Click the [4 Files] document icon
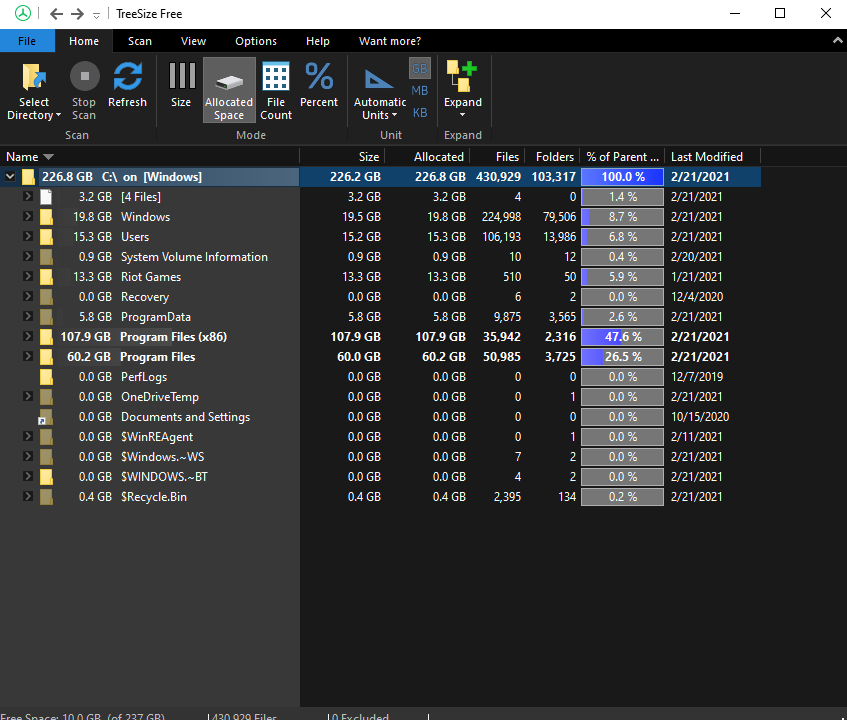This screenshot has width=847, height=720. (x=46, y=197)
